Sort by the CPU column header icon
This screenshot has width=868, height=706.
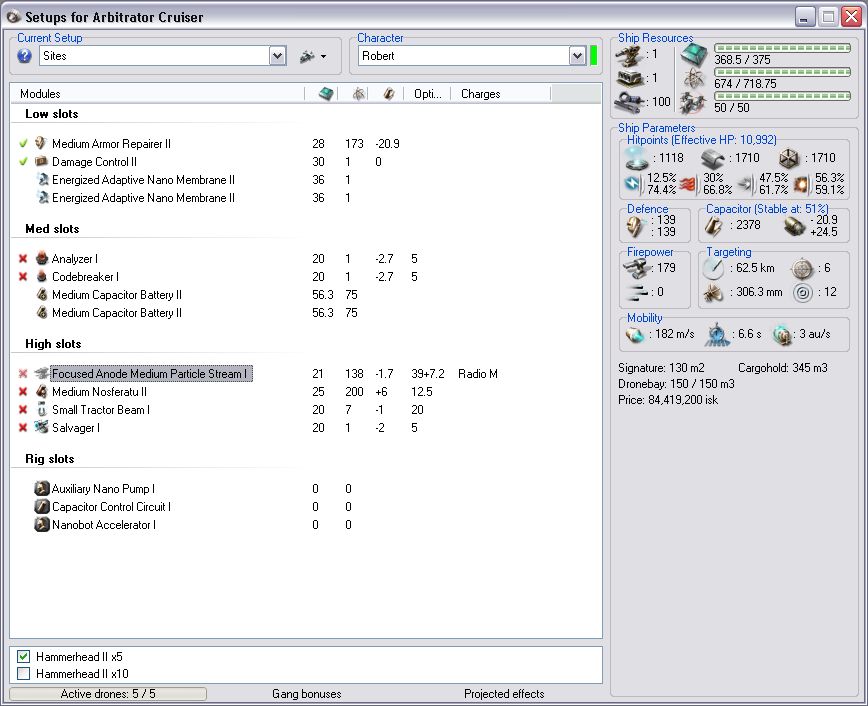tap(326, 94)
